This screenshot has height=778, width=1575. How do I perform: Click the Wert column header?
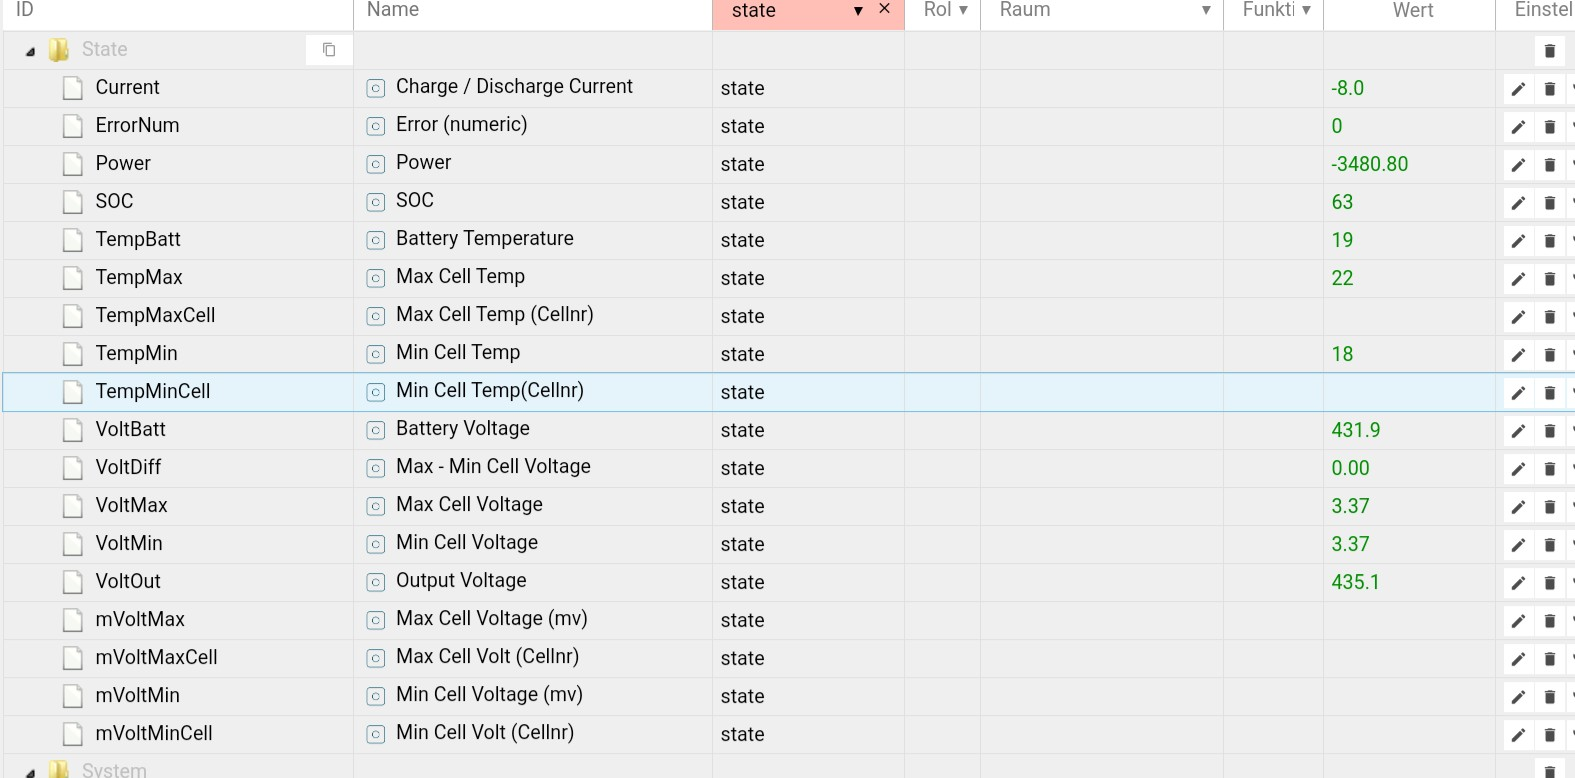tap(1412, 10)
